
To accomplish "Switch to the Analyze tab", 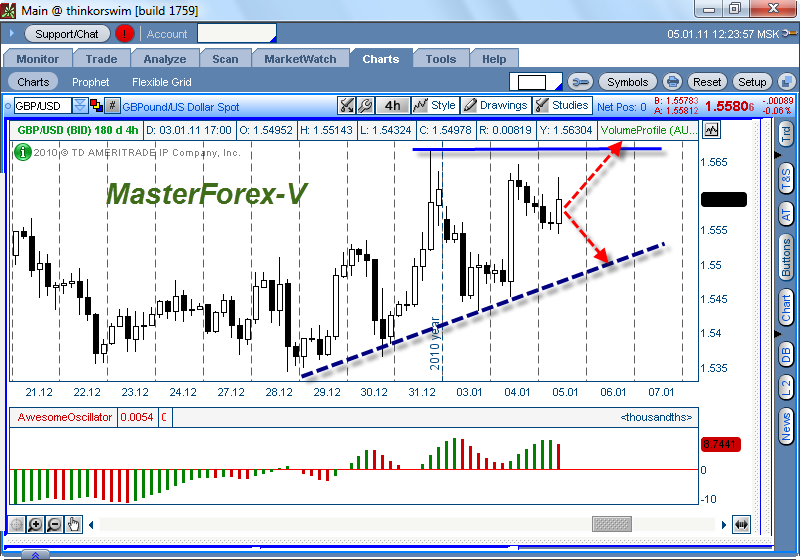I will click(x=165, y=59).
